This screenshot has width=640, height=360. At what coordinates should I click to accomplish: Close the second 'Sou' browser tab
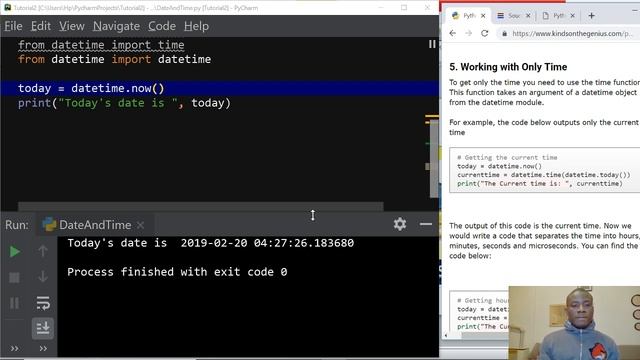click(528, 16)
